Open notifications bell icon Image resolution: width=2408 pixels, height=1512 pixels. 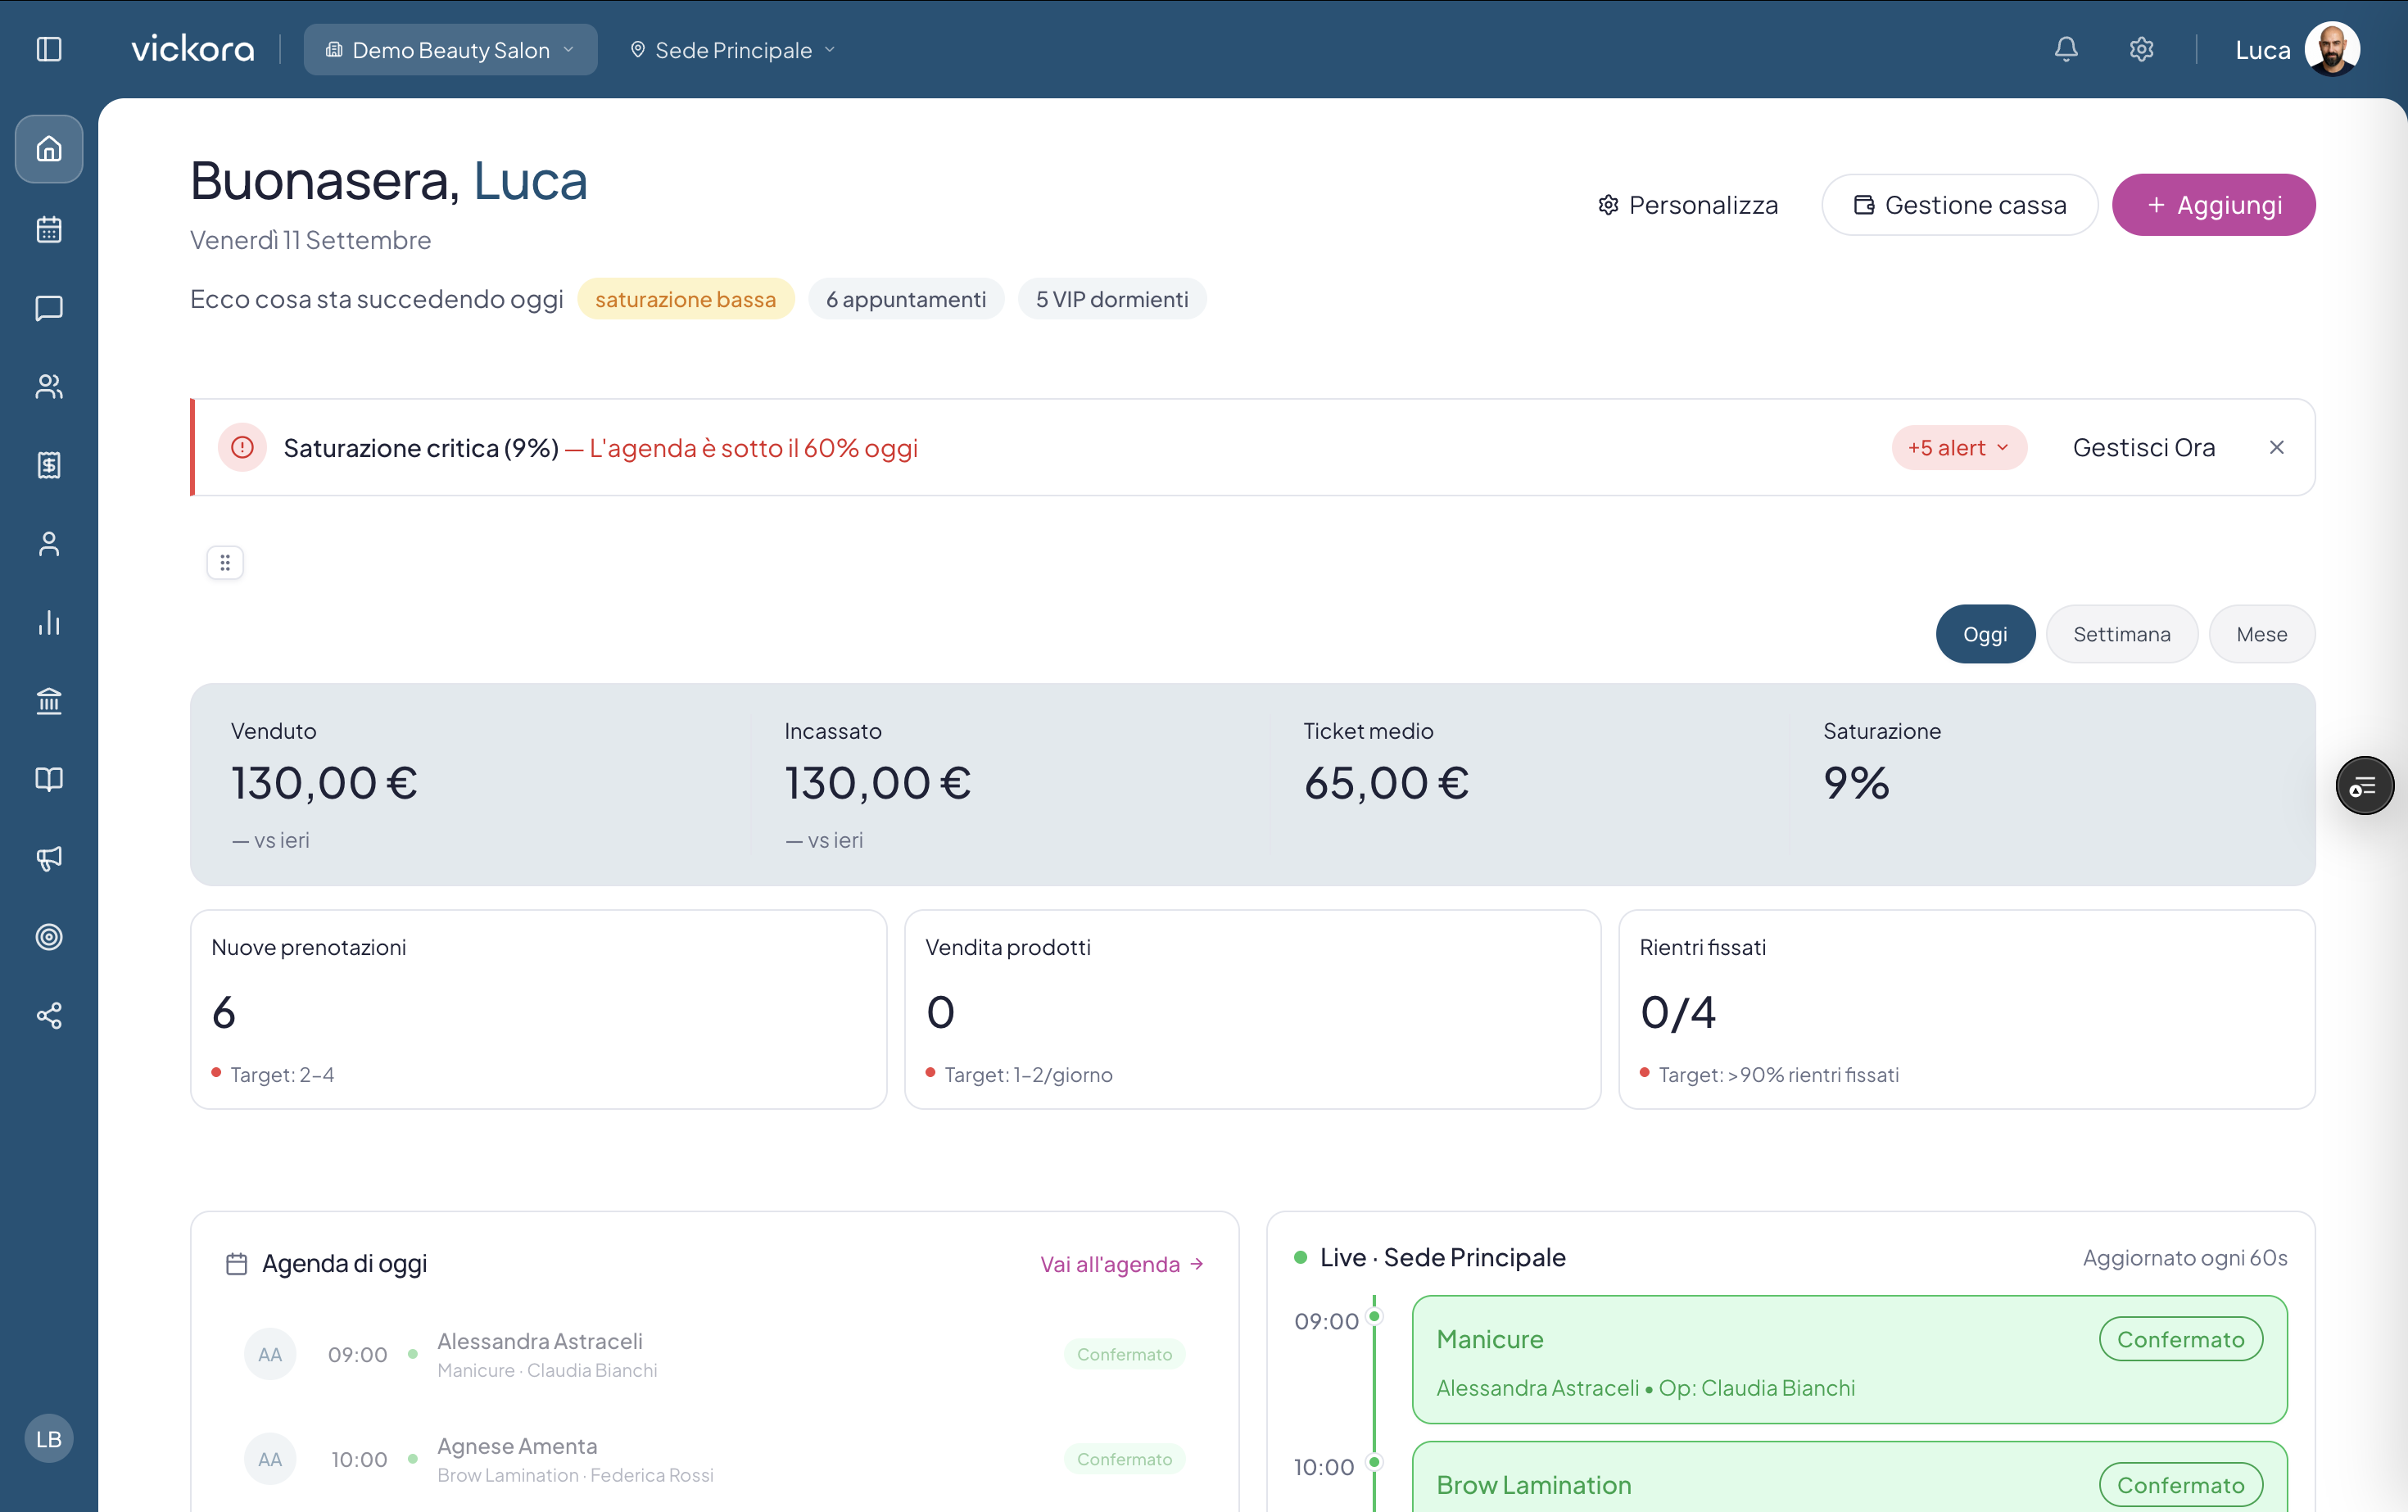pyautogui.click(x=2066, y=49)
